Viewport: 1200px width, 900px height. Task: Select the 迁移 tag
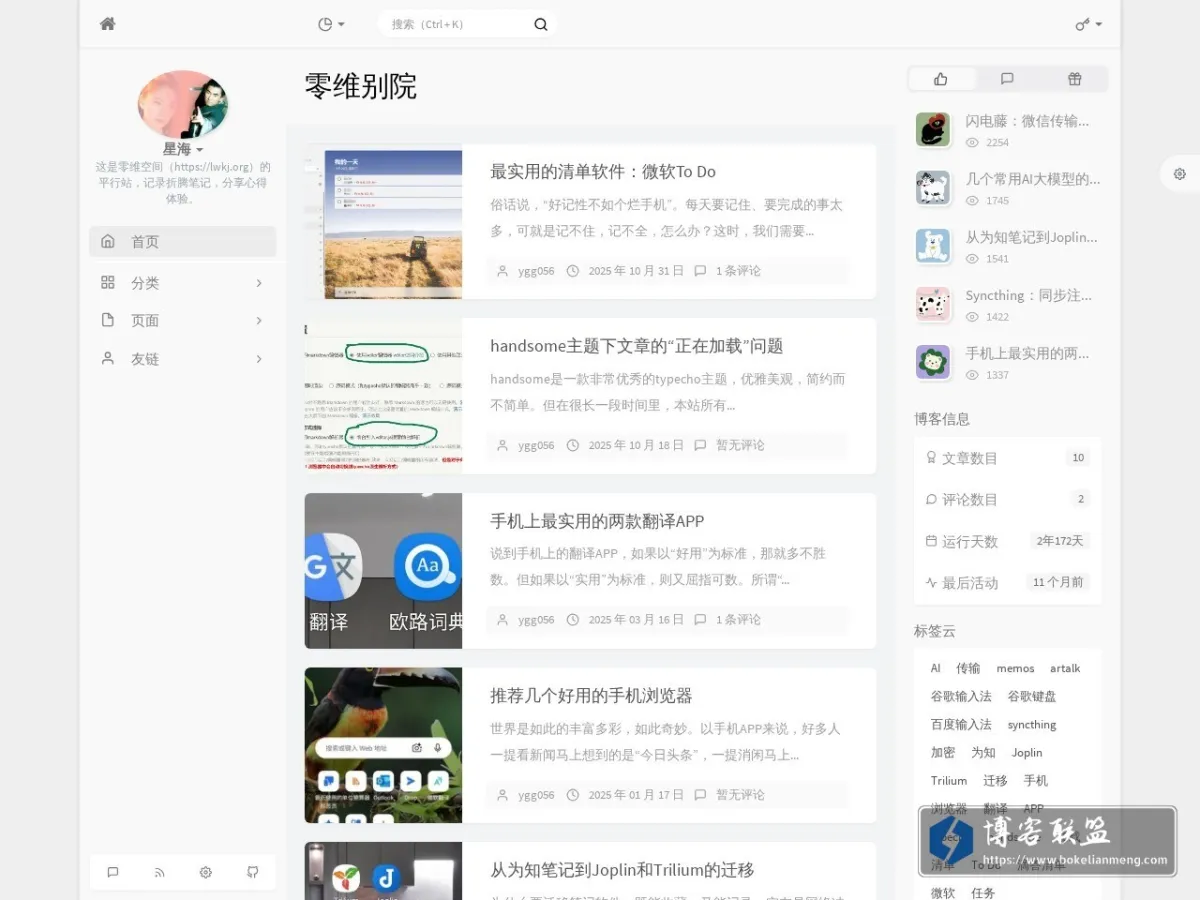995,780
